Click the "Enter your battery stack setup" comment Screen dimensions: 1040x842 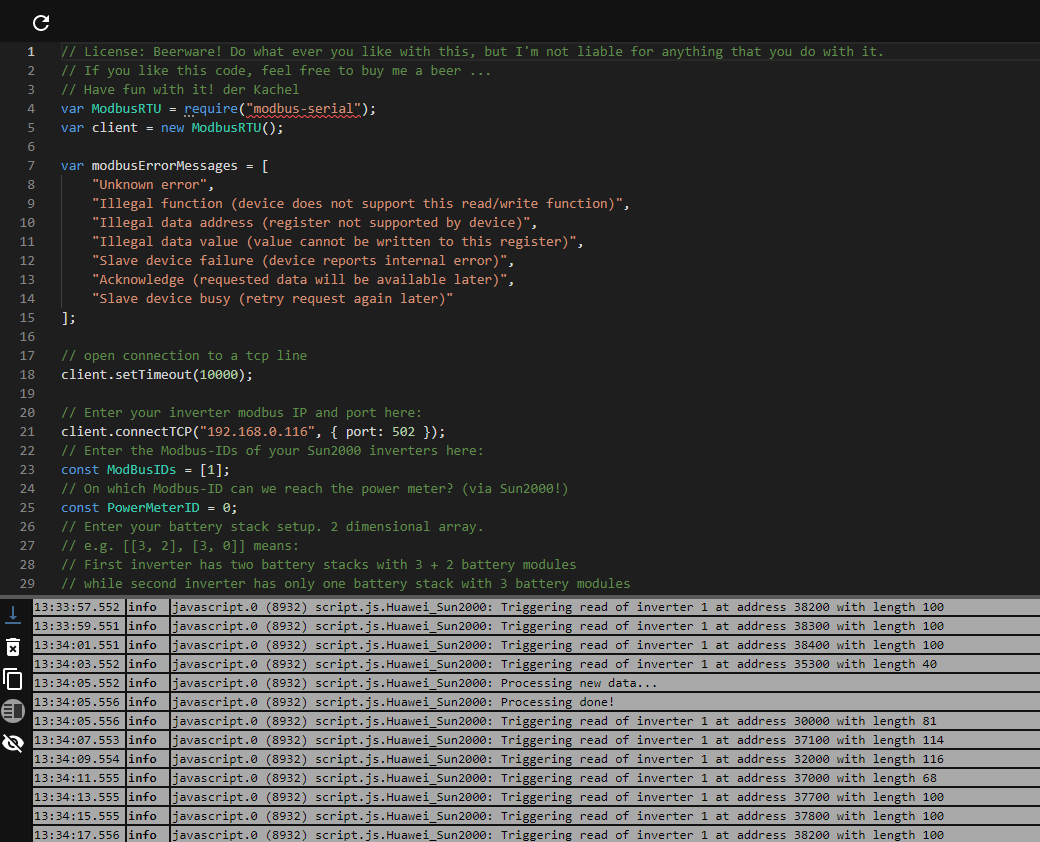tap(272, 527)
